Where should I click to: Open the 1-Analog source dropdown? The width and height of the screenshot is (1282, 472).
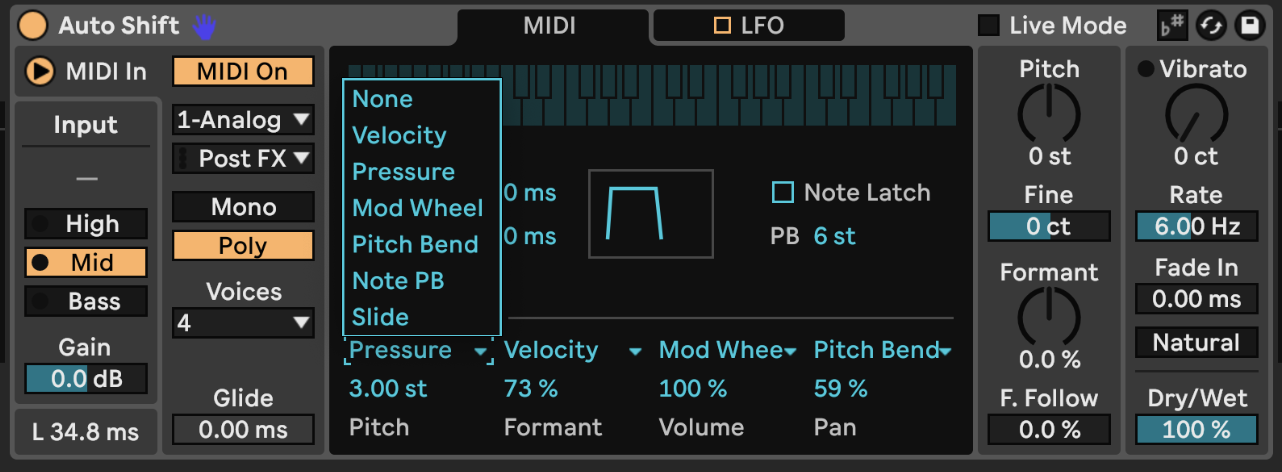pyautogui.click(x=243, y=120)
